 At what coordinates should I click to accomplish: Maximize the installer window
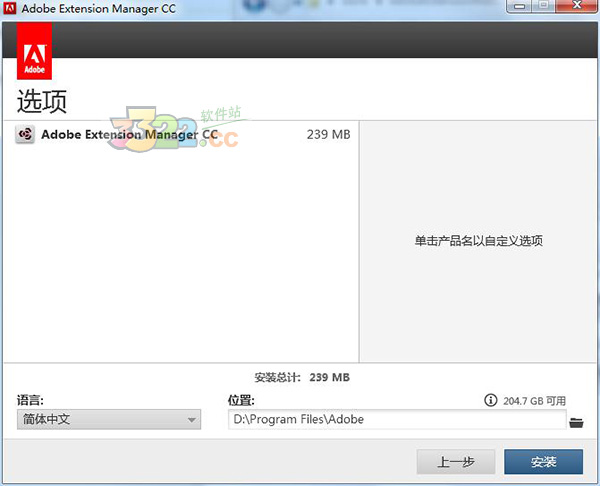click(x=543, y=6)
